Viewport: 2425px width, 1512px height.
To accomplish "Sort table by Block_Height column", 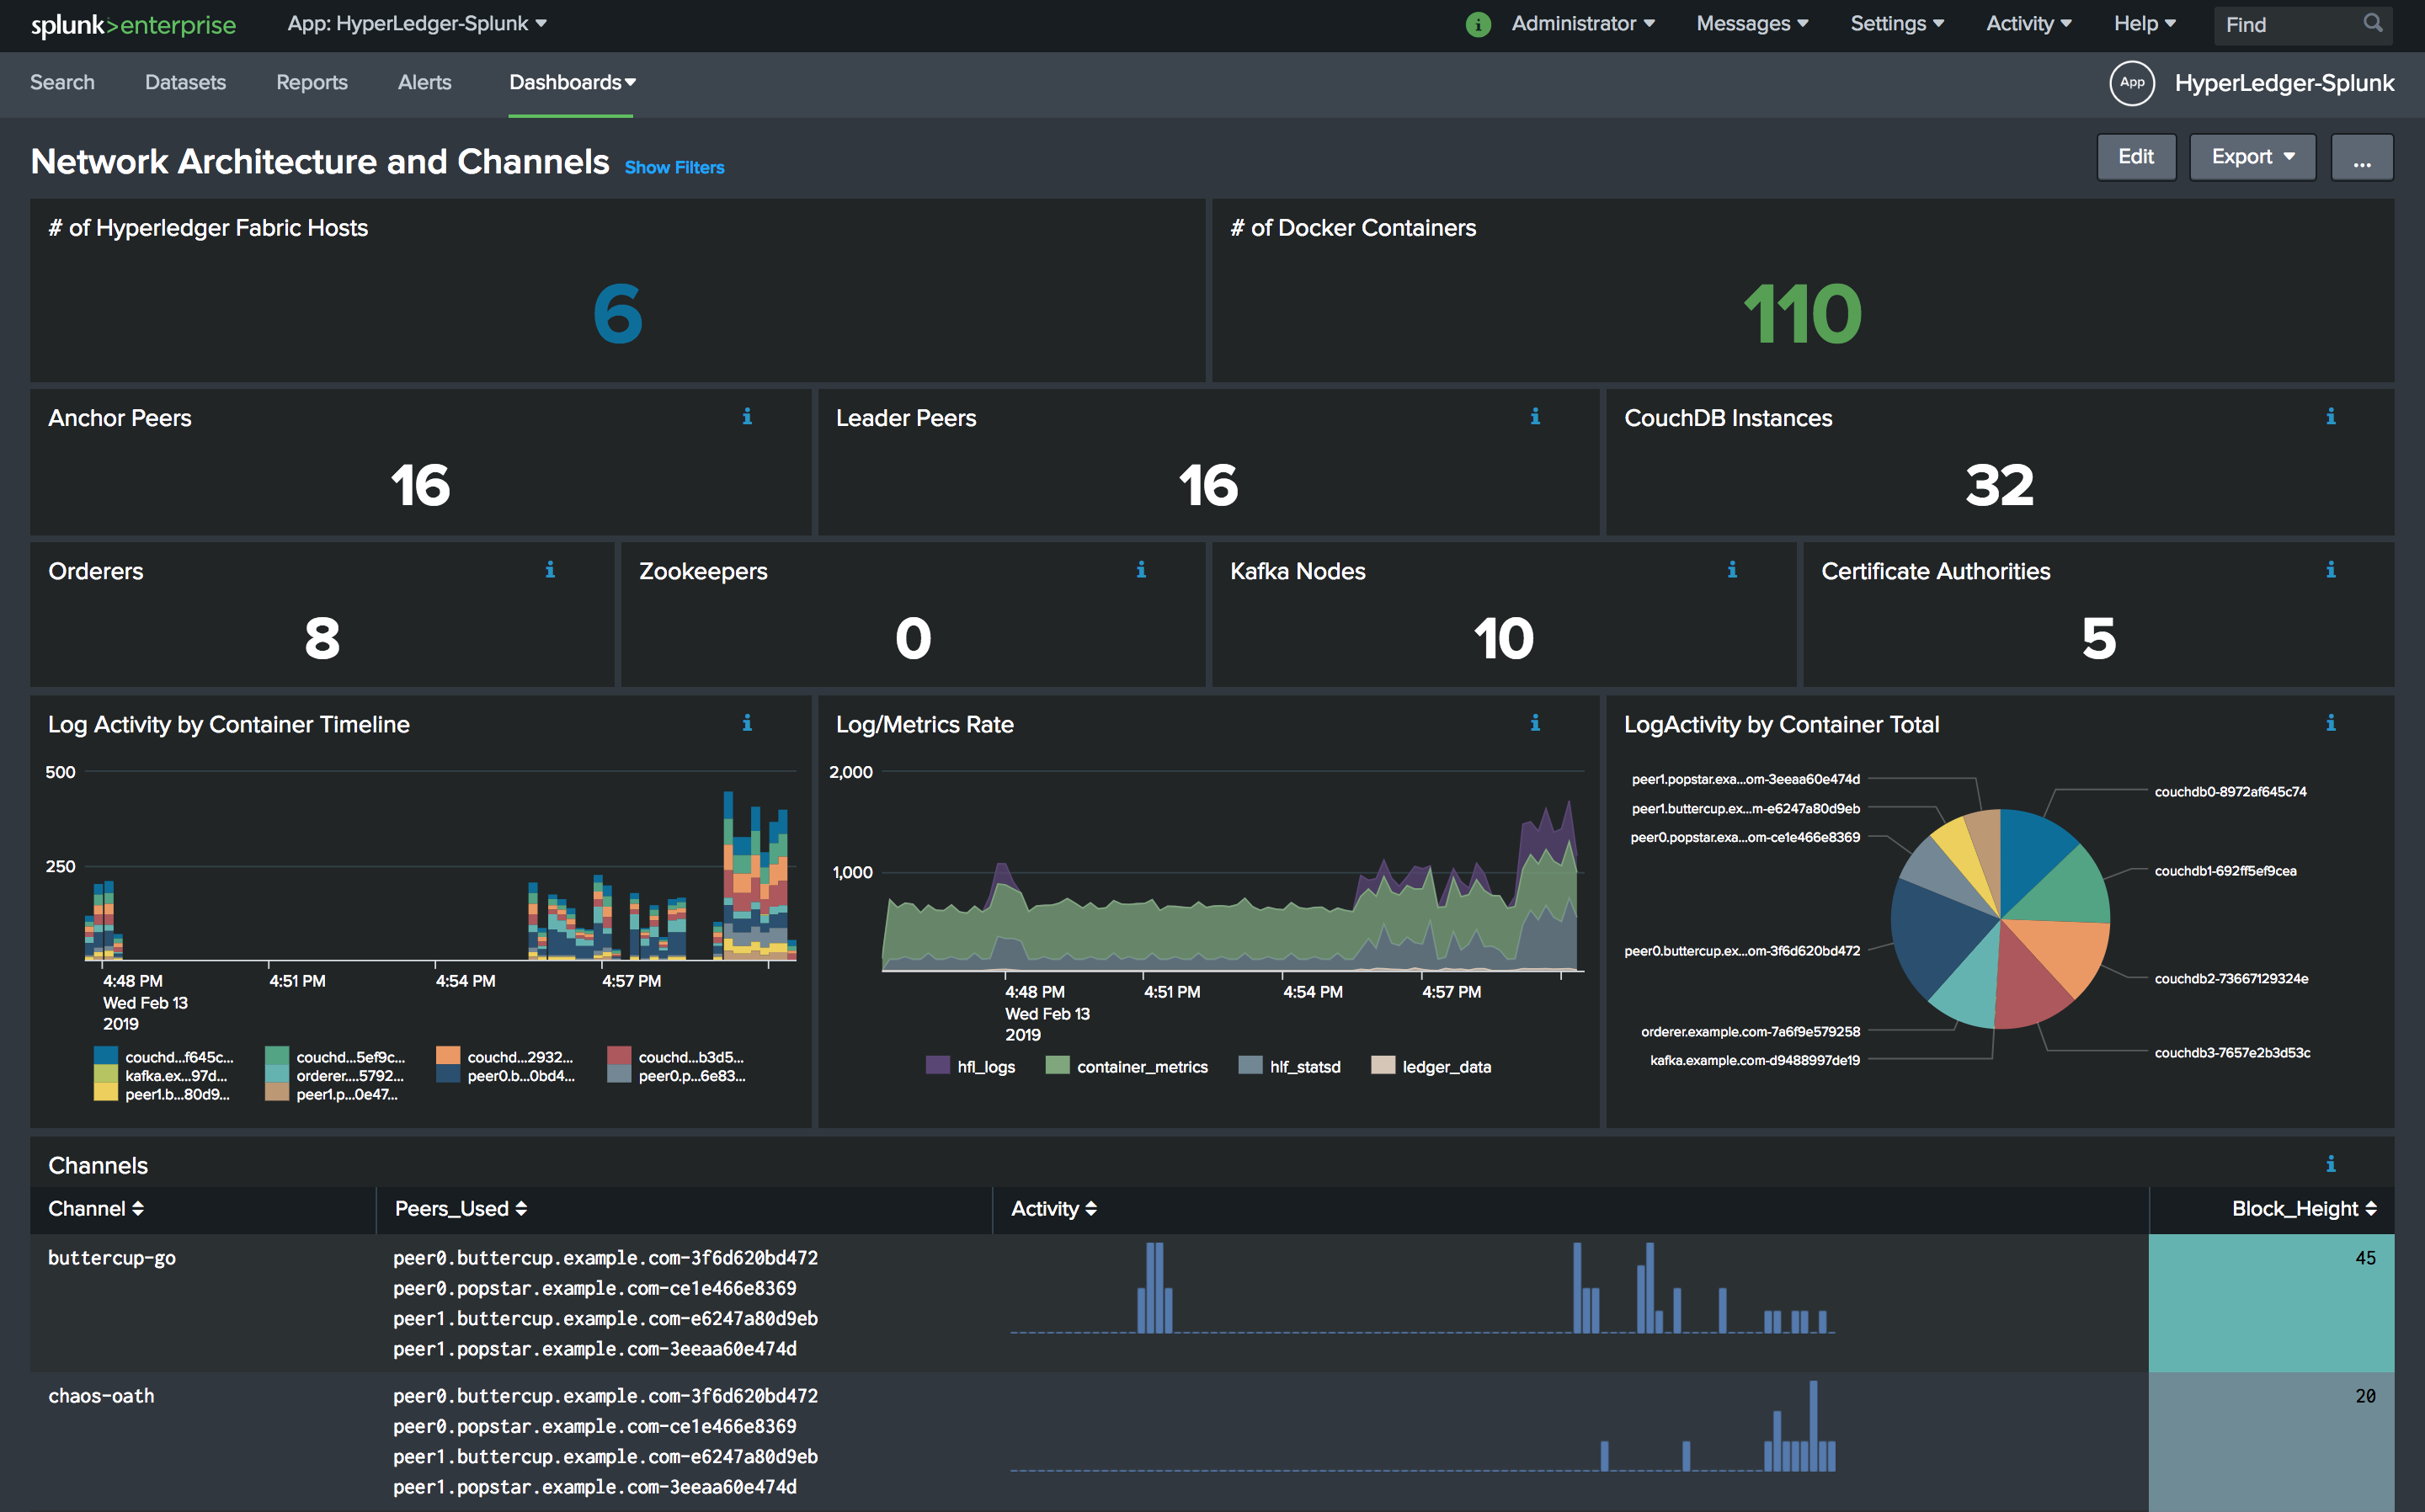I will pyautogui.click(x=2304, y=1209).
